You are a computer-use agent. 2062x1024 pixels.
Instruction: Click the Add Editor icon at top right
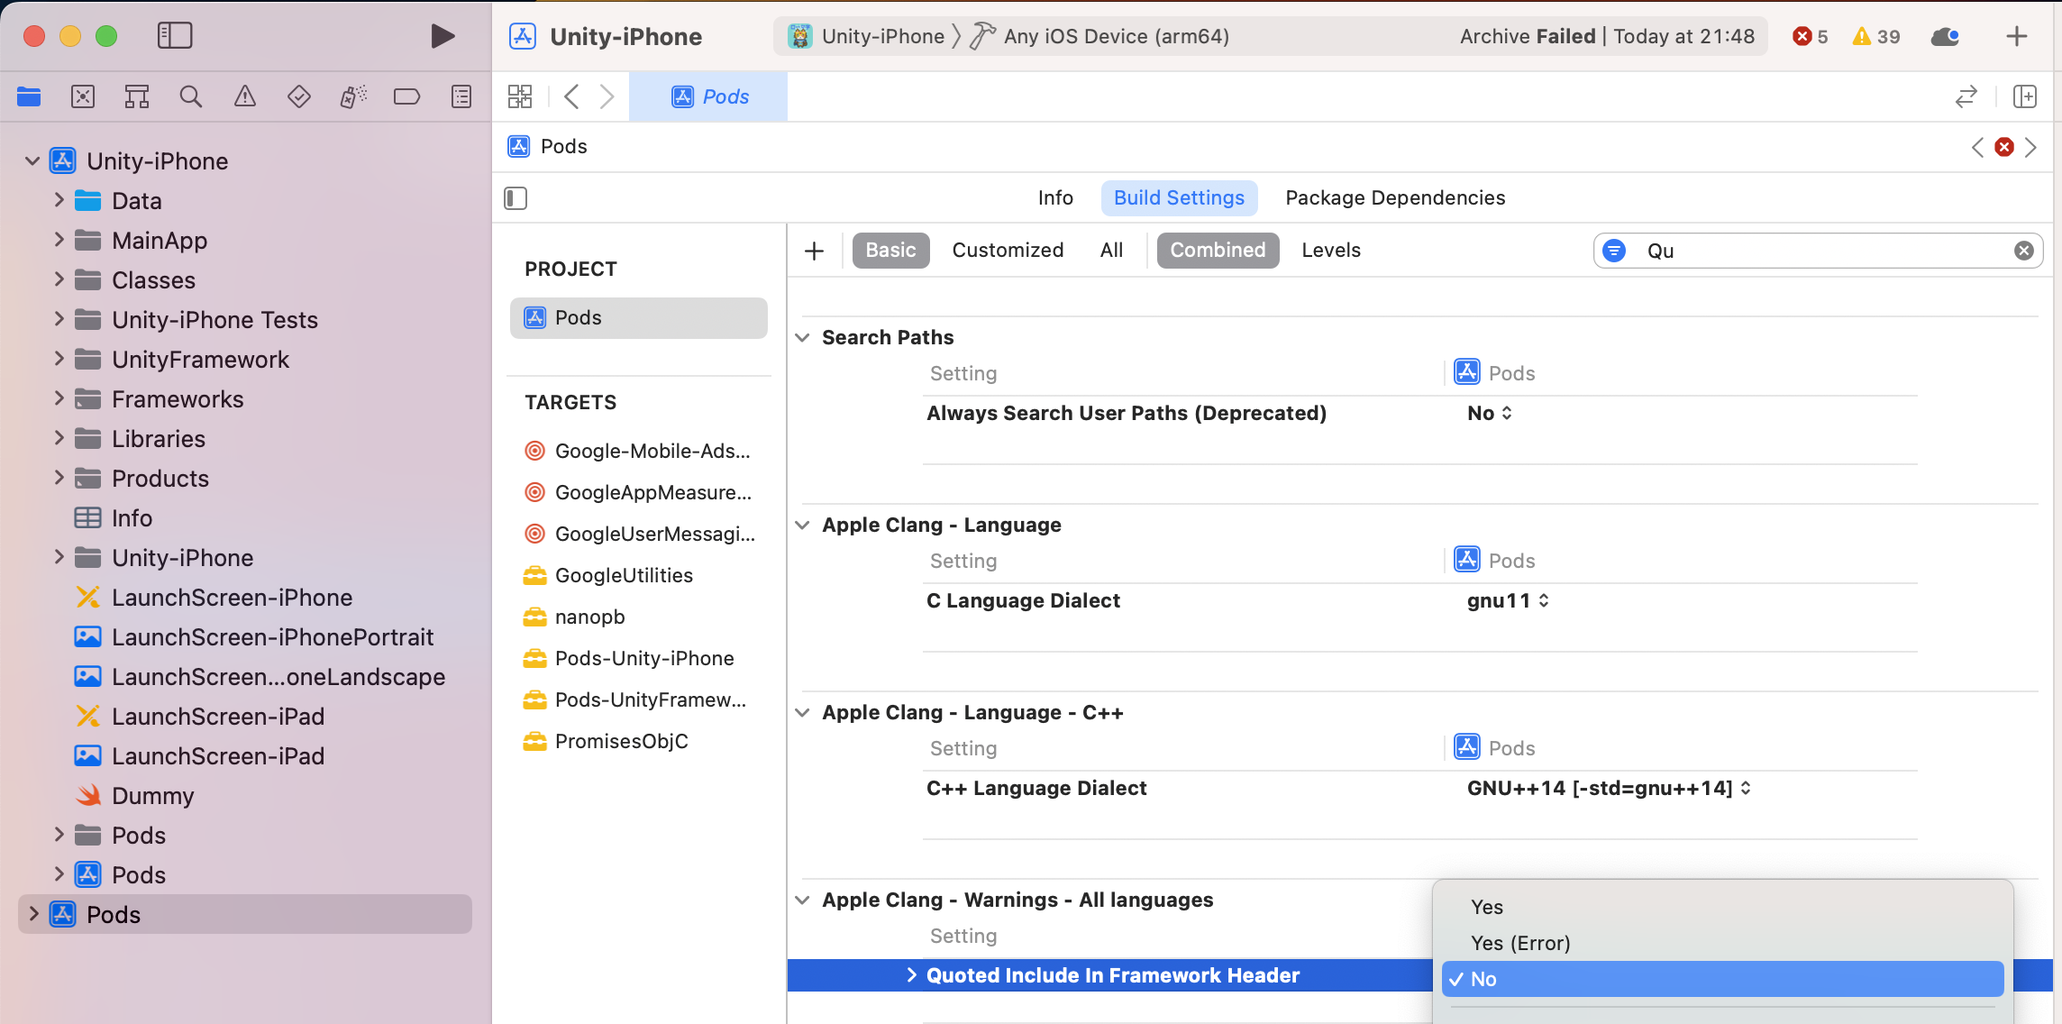(x=2026, y=96)
